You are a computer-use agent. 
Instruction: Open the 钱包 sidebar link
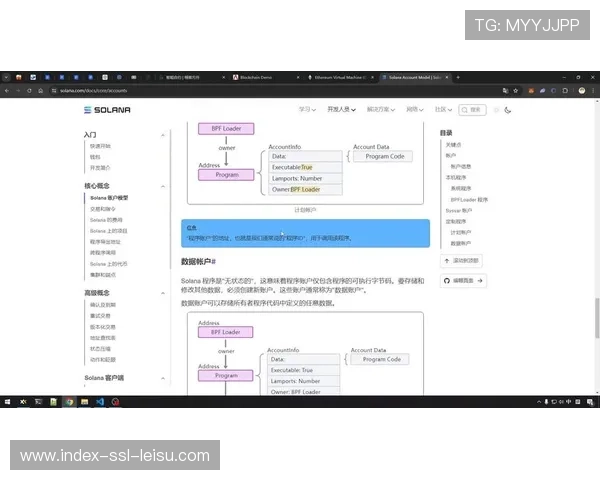coord(95,157)
